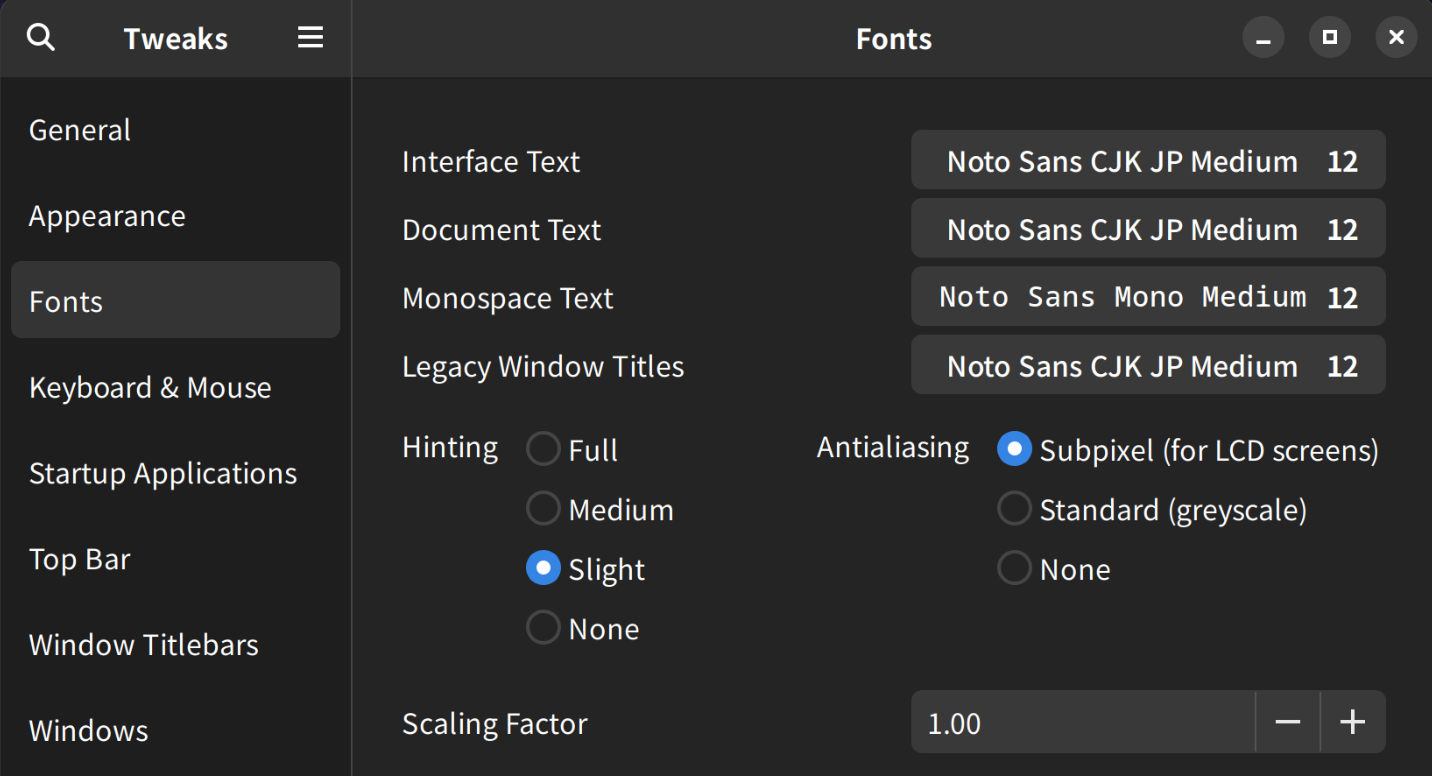The width and height of the screenshot is (1432, 776).
Task: Open Document Text font chooser
Action: (x=1148, y=228)
